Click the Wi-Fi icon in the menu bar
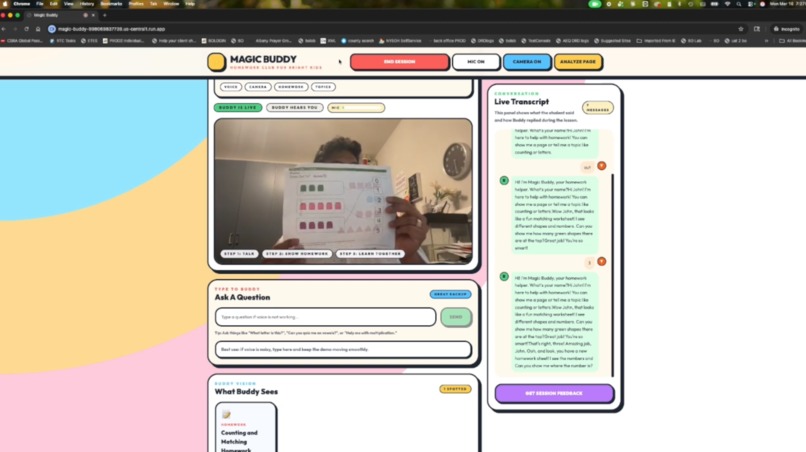Image resolution: width=806 pixels, height=452 pixels. [x=727, y=4]
